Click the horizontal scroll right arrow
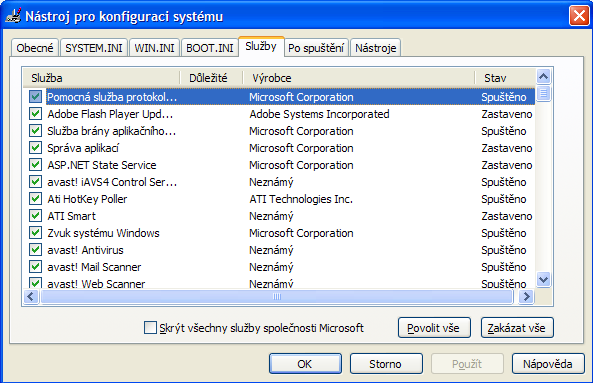 tap(526, 296)
